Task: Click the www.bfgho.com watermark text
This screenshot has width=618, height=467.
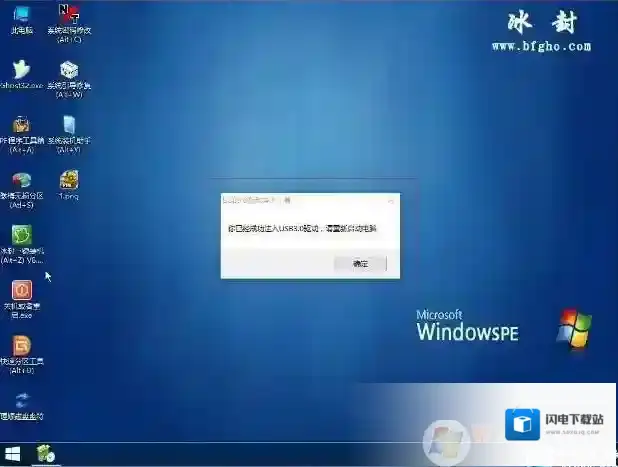Action: click(540, 46)
